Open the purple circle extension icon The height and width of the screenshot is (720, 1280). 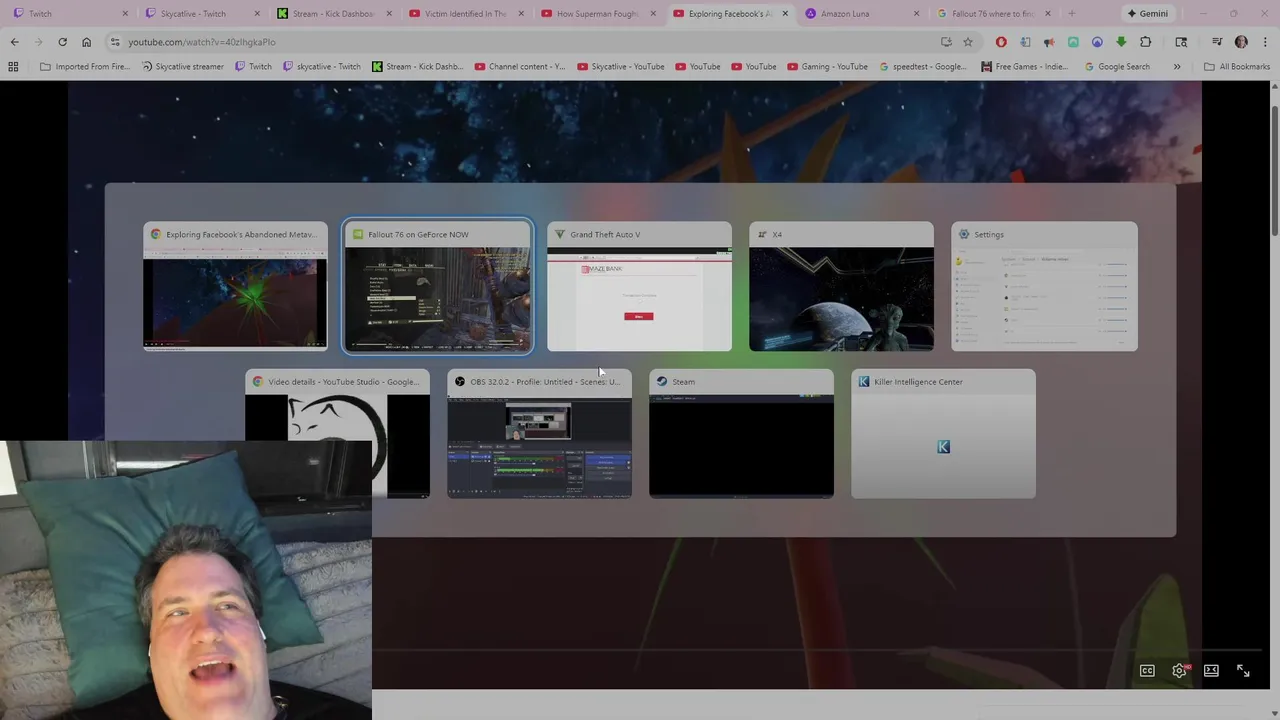pos(1097,42)
